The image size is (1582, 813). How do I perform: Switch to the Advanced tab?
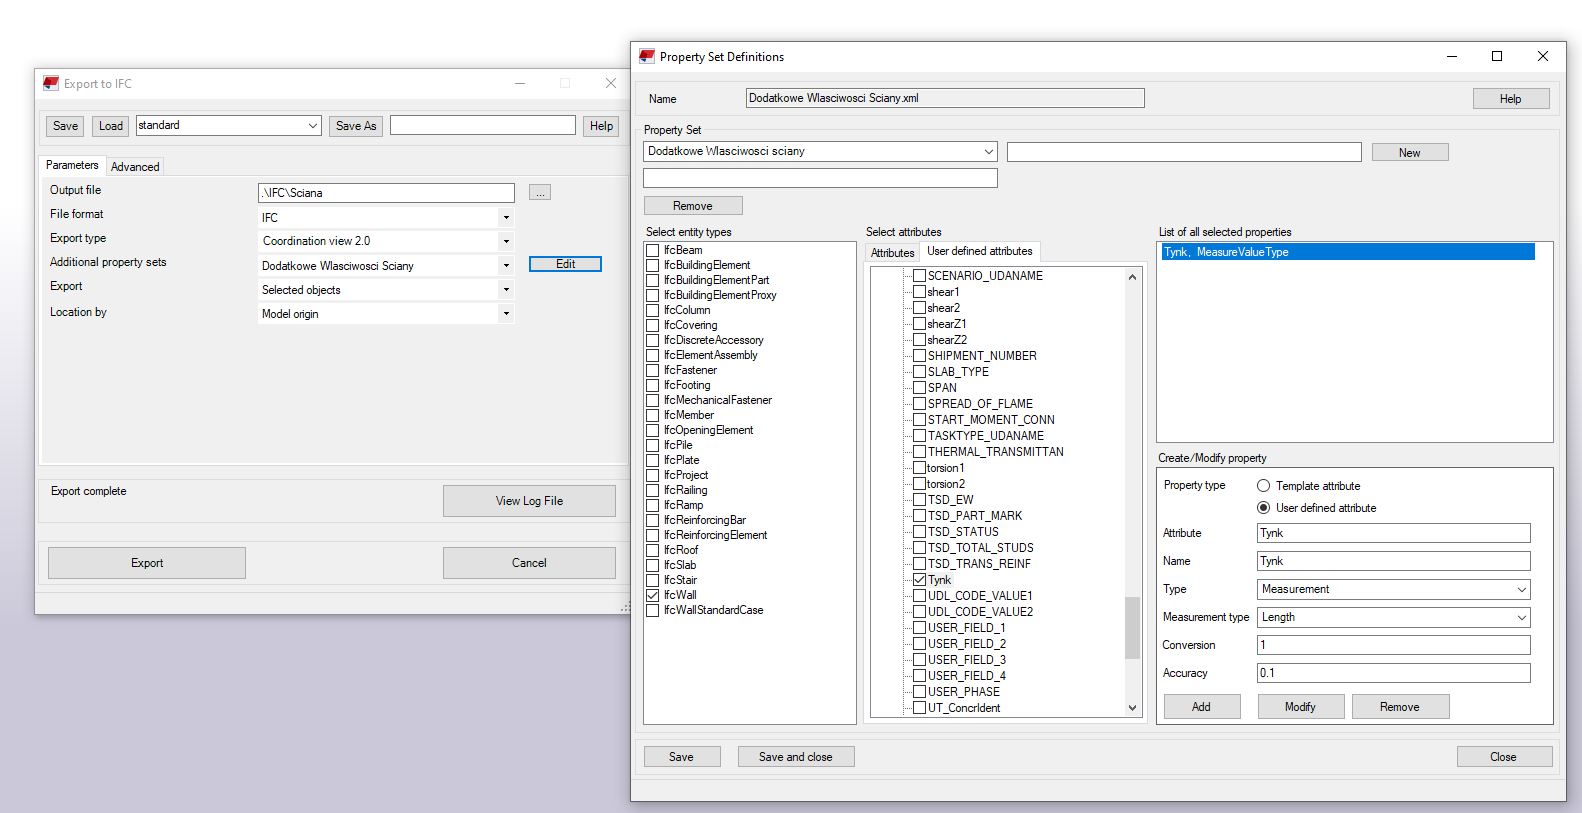click(x=135, y=167)
